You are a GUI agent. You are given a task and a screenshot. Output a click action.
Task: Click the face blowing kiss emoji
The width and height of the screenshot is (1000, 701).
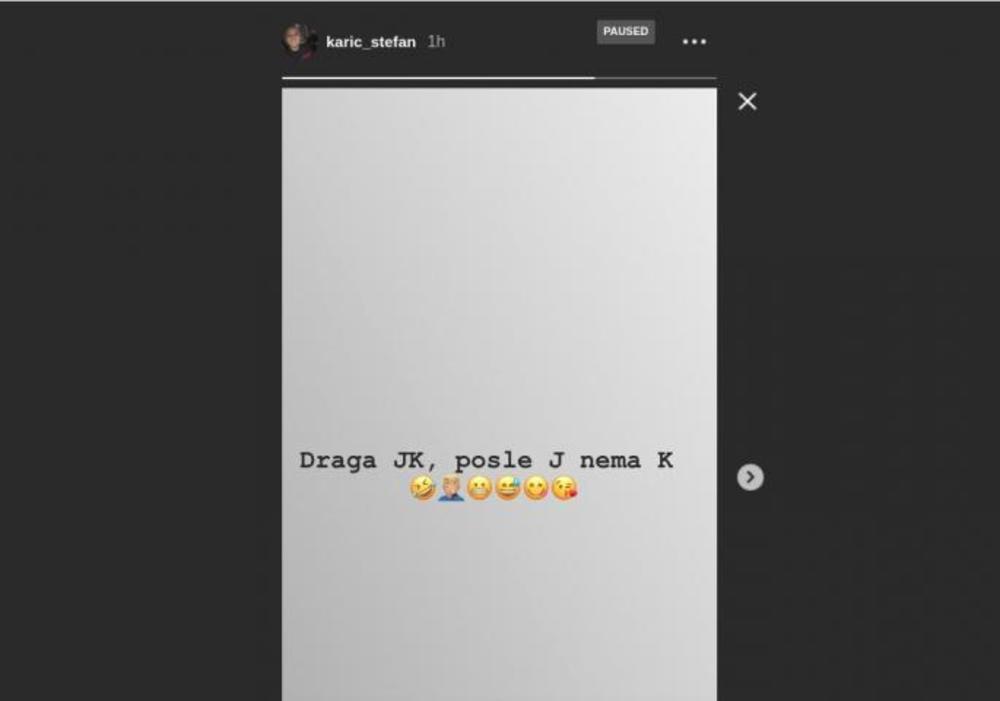[564, 488]
